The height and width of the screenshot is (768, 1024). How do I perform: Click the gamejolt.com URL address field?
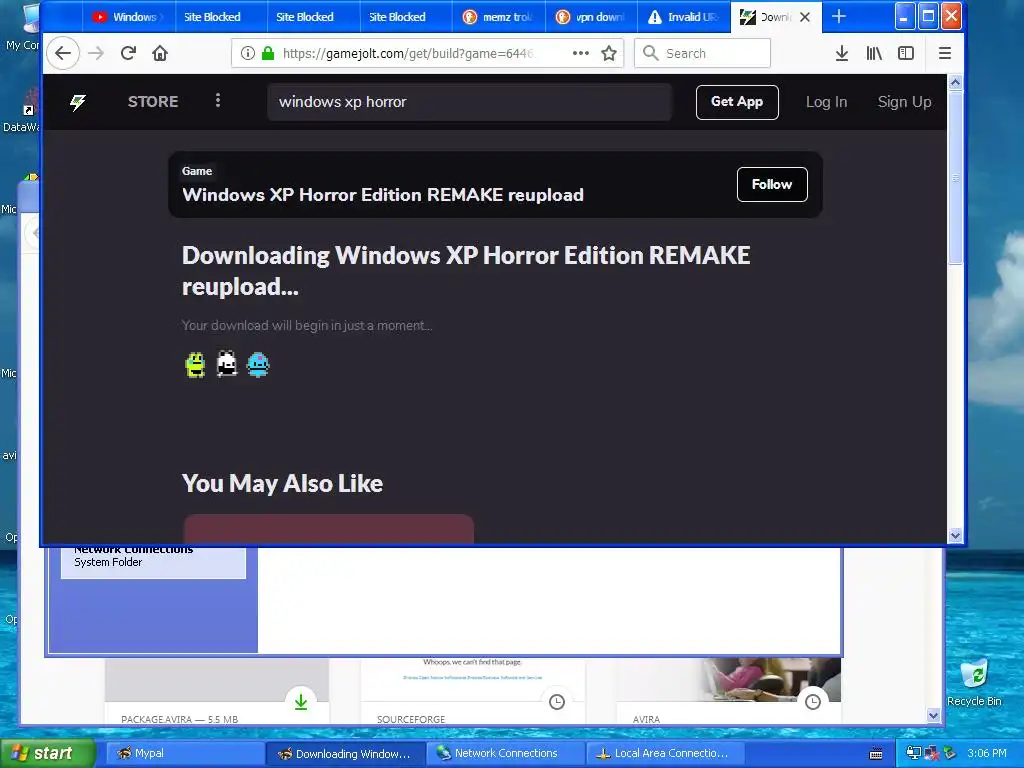tap(407, 54)
